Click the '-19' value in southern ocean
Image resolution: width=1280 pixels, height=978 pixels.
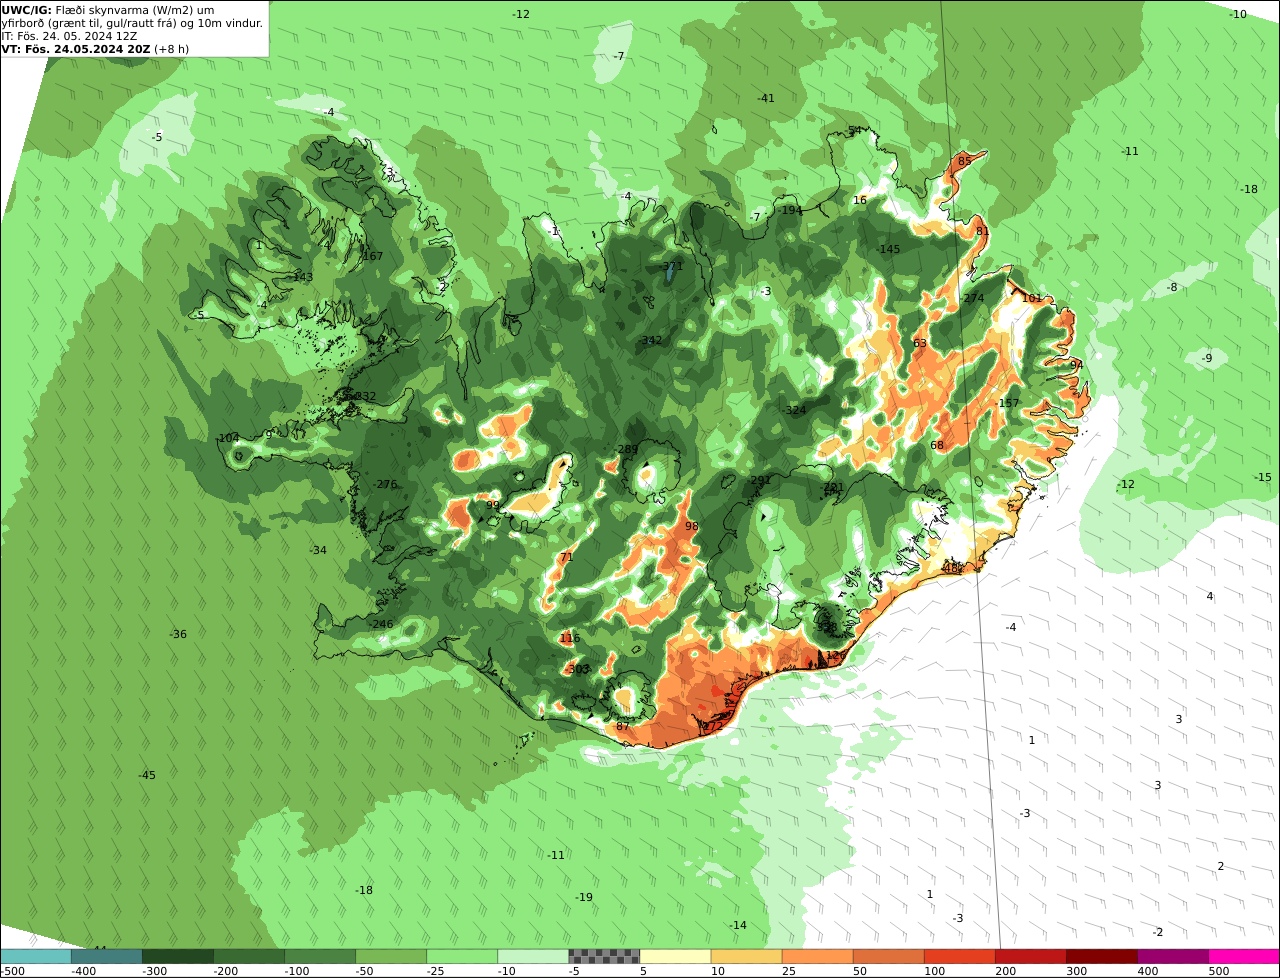pyautogui.click(x=583, y=897)
